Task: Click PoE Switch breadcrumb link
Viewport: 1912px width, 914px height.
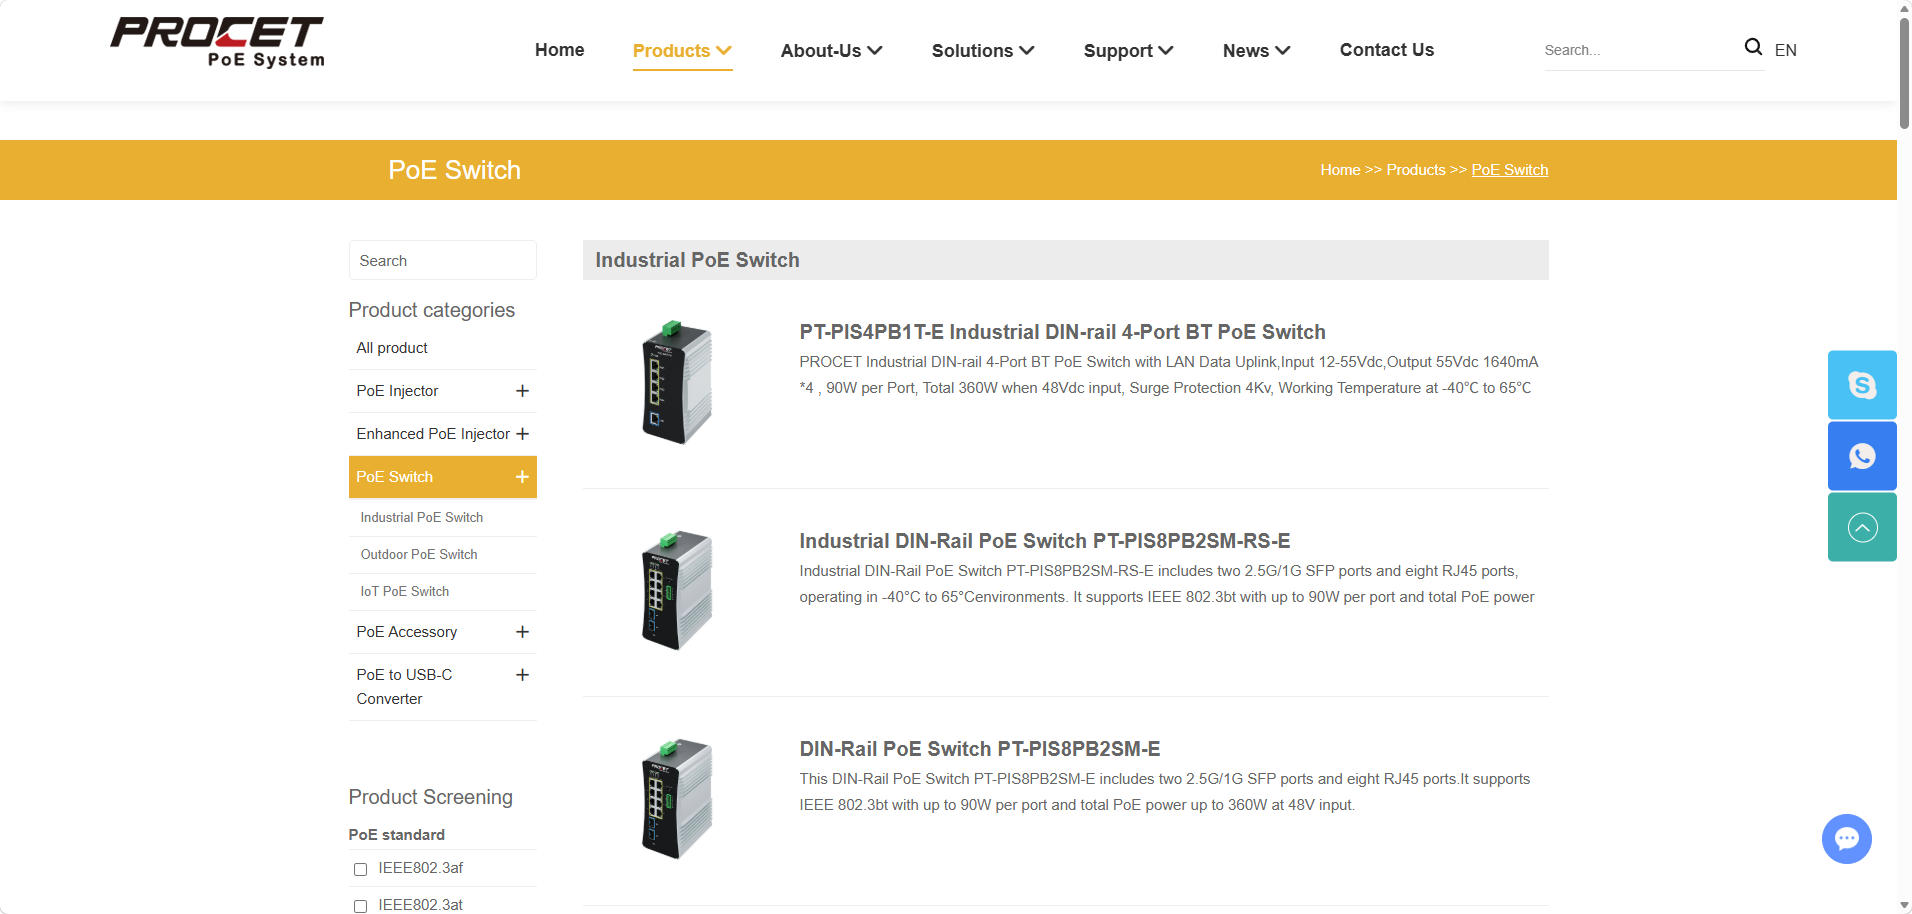Action: click(x=1510, y=170)
